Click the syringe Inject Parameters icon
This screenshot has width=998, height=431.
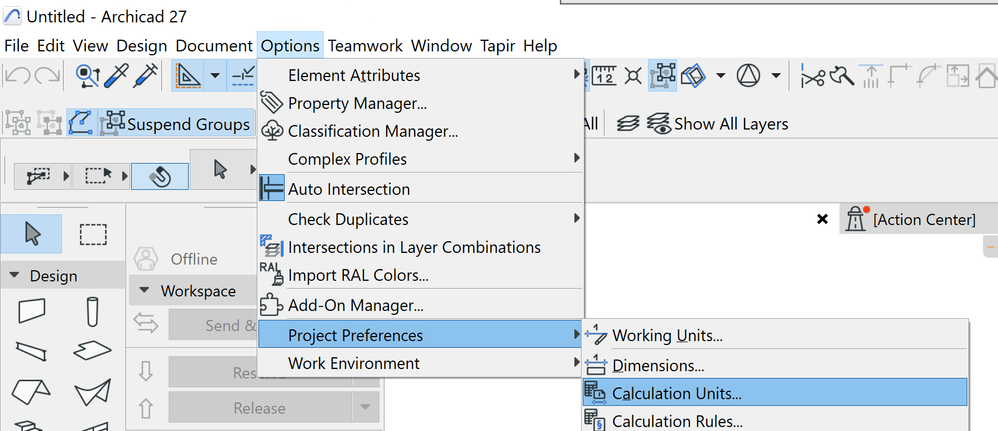pyautogui.click(x=147, y=75)
